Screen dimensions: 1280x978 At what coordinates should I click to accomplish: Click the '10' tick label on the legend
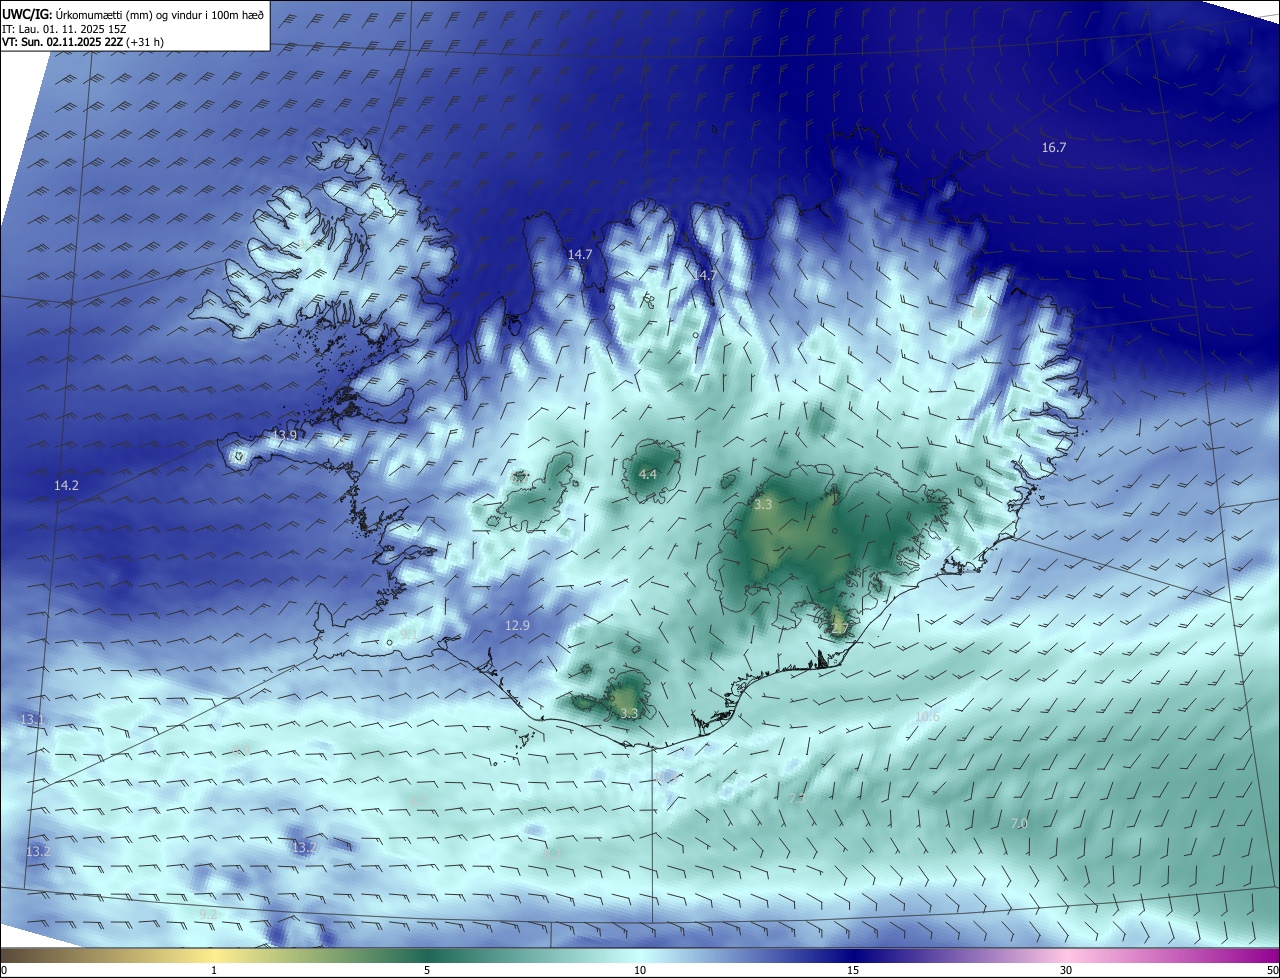point(640,970)
